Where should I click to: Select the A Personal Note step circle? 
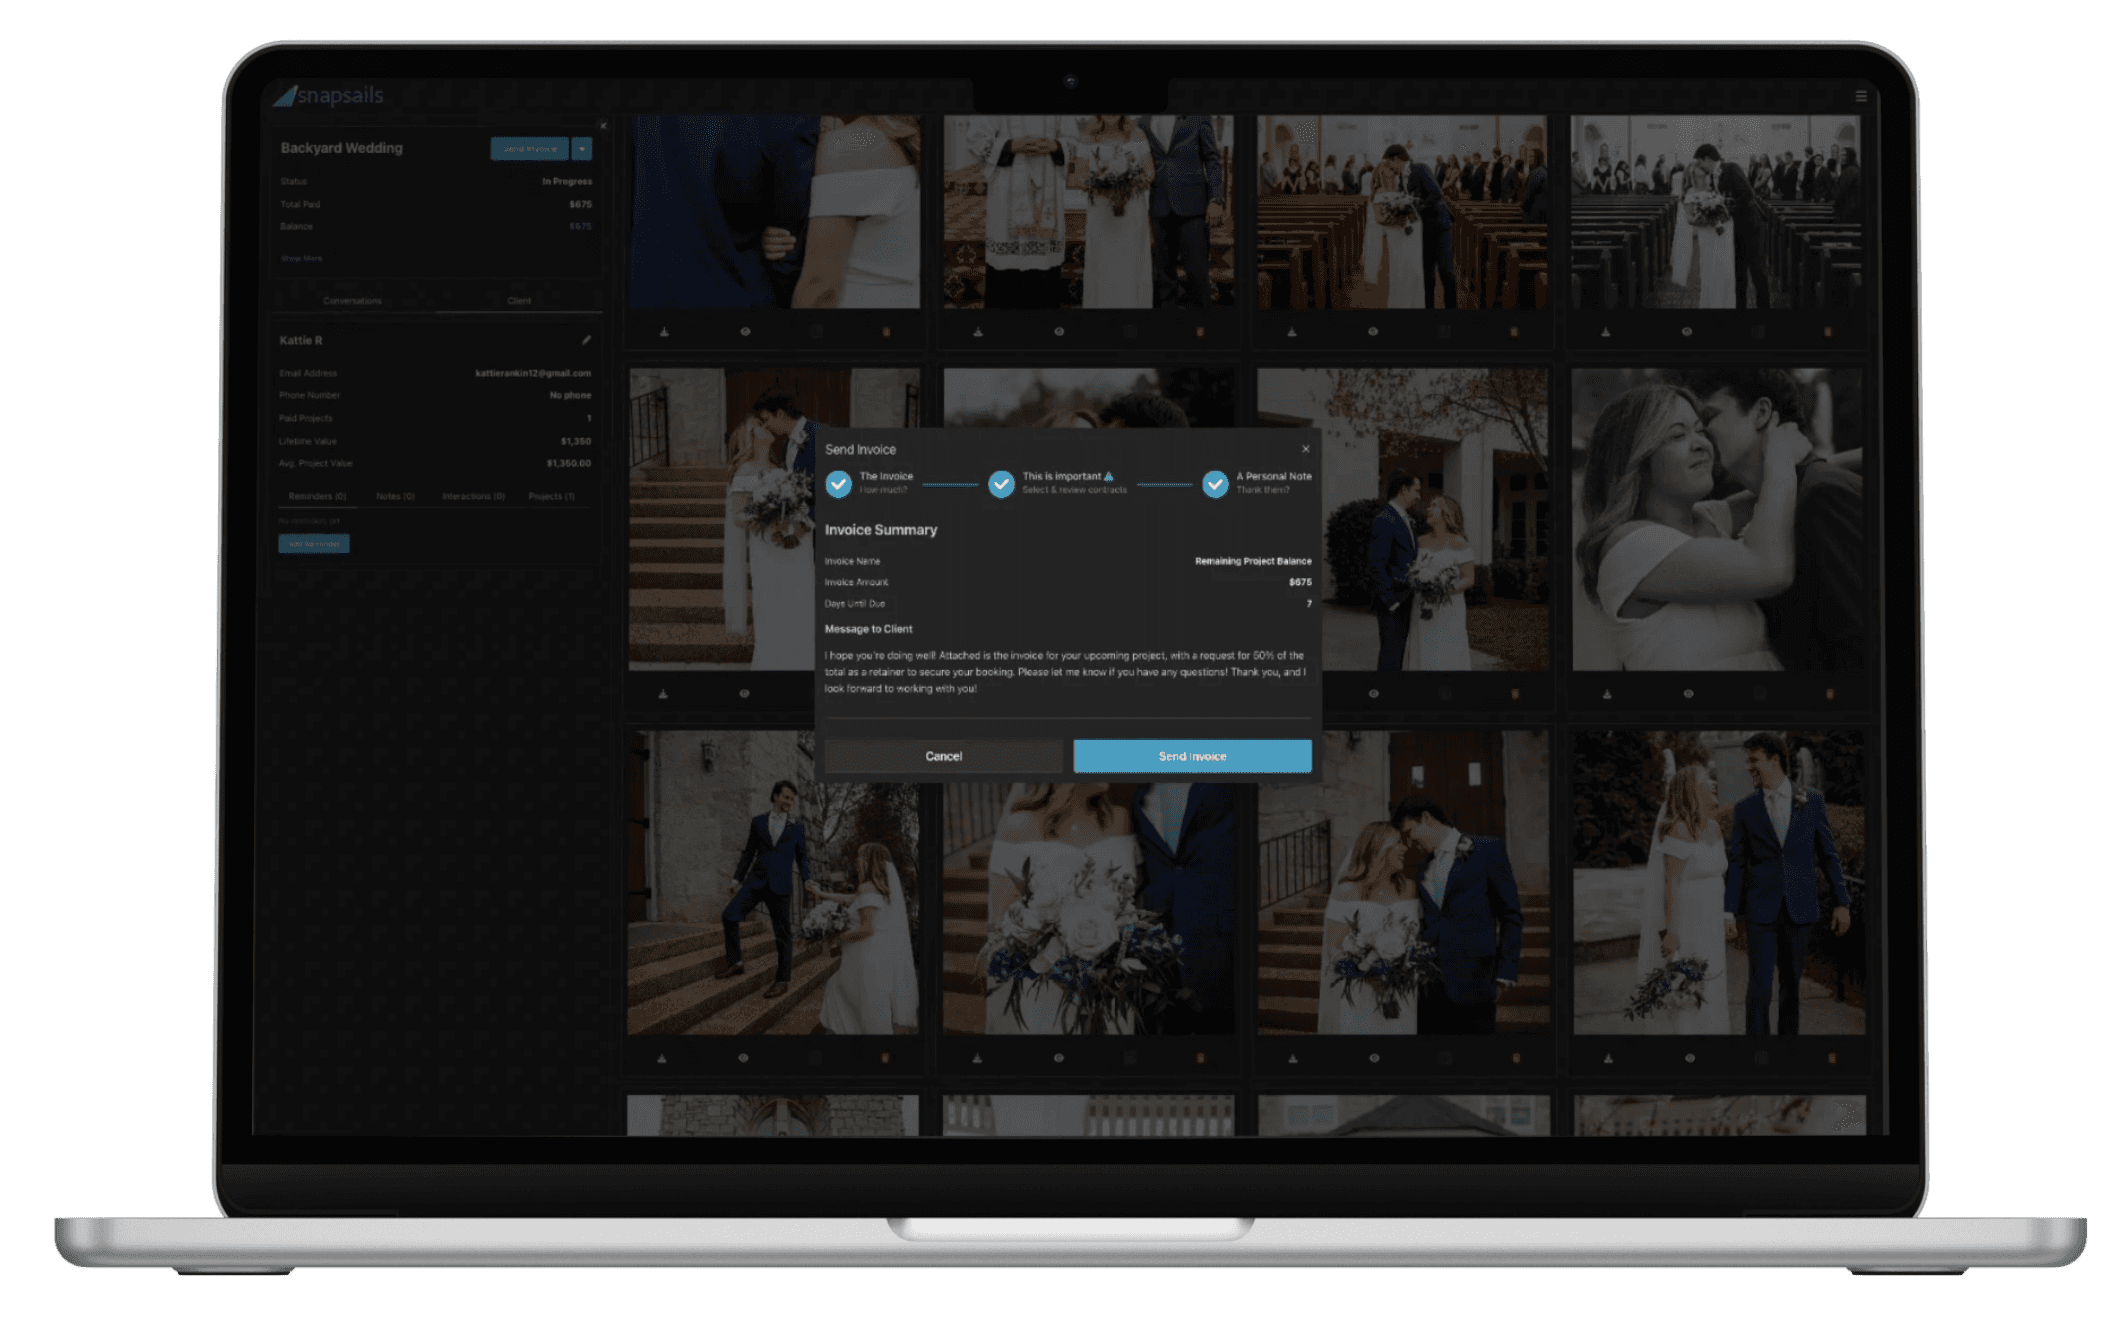click(x=1215, y=484)
